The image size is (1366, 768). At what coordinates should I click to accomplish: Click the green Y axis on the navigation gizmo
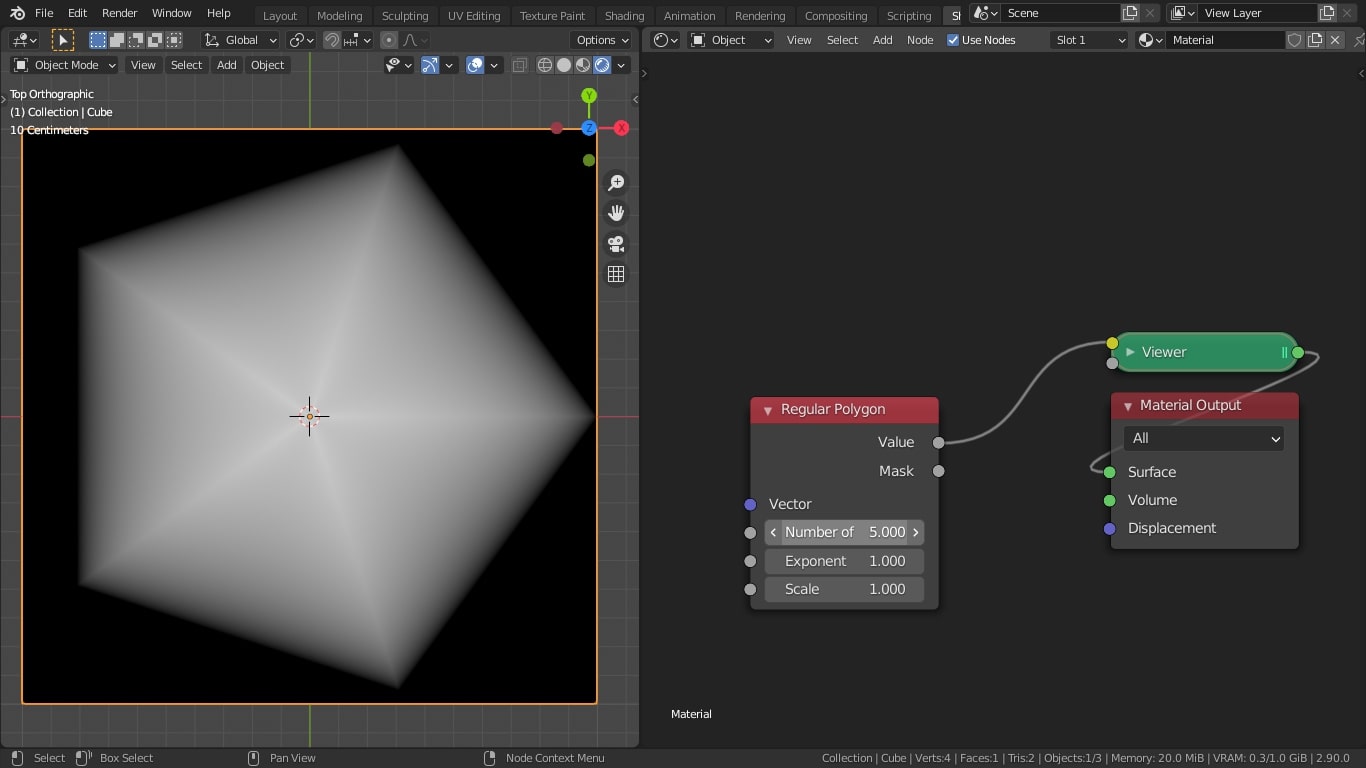click(588, 95)
